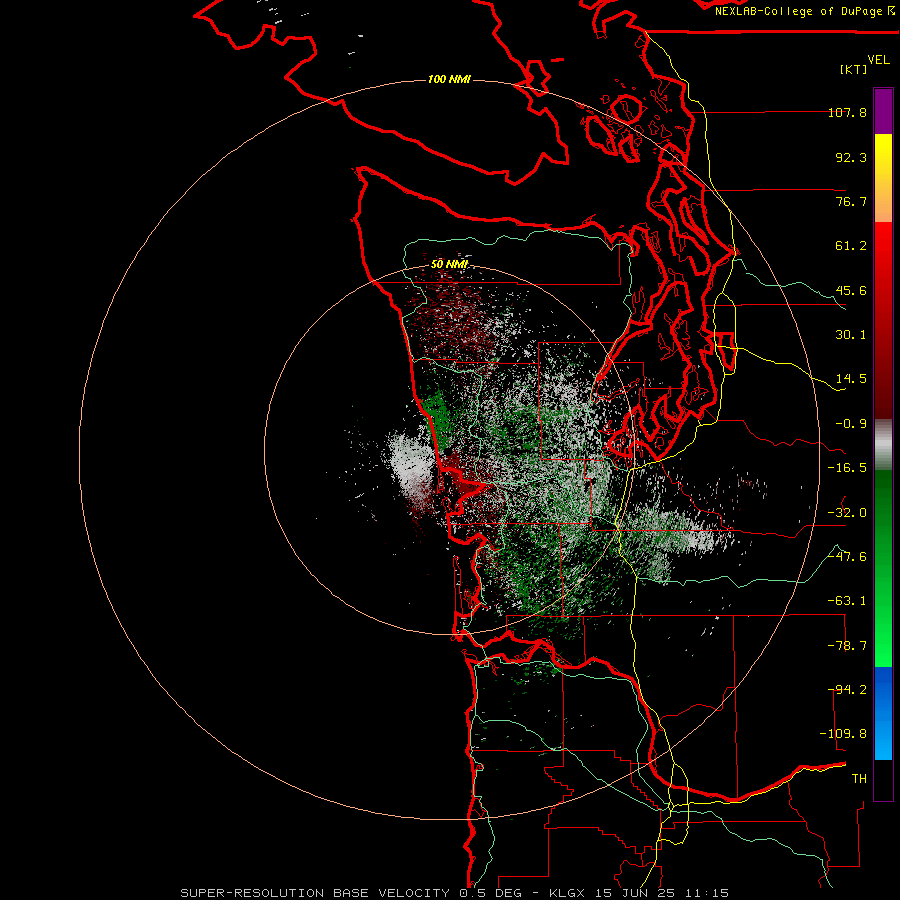Click the 76.7 velocity scale value
Screen dimensions: 900x900
click(851, 201)
